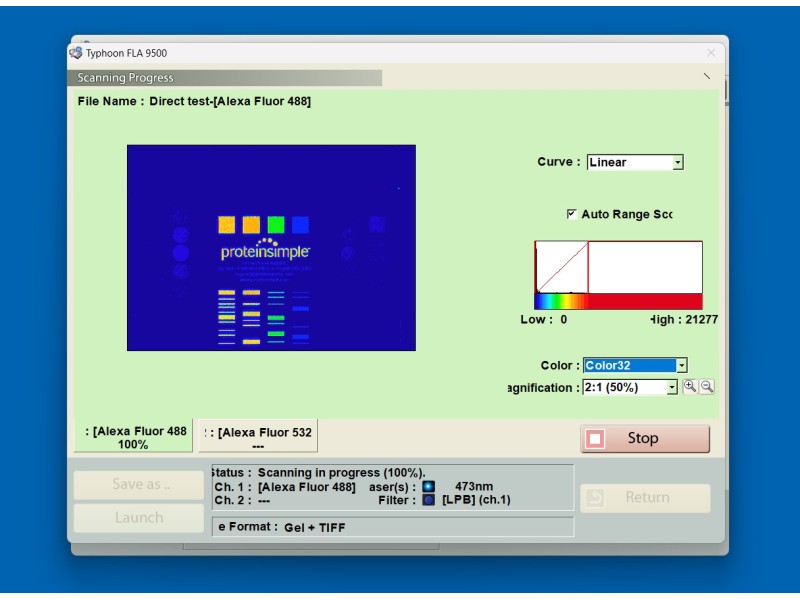Select the 2:1 (50%) magnification field
The width and height of the screenshot is (800, 600).
coord(630,387)
